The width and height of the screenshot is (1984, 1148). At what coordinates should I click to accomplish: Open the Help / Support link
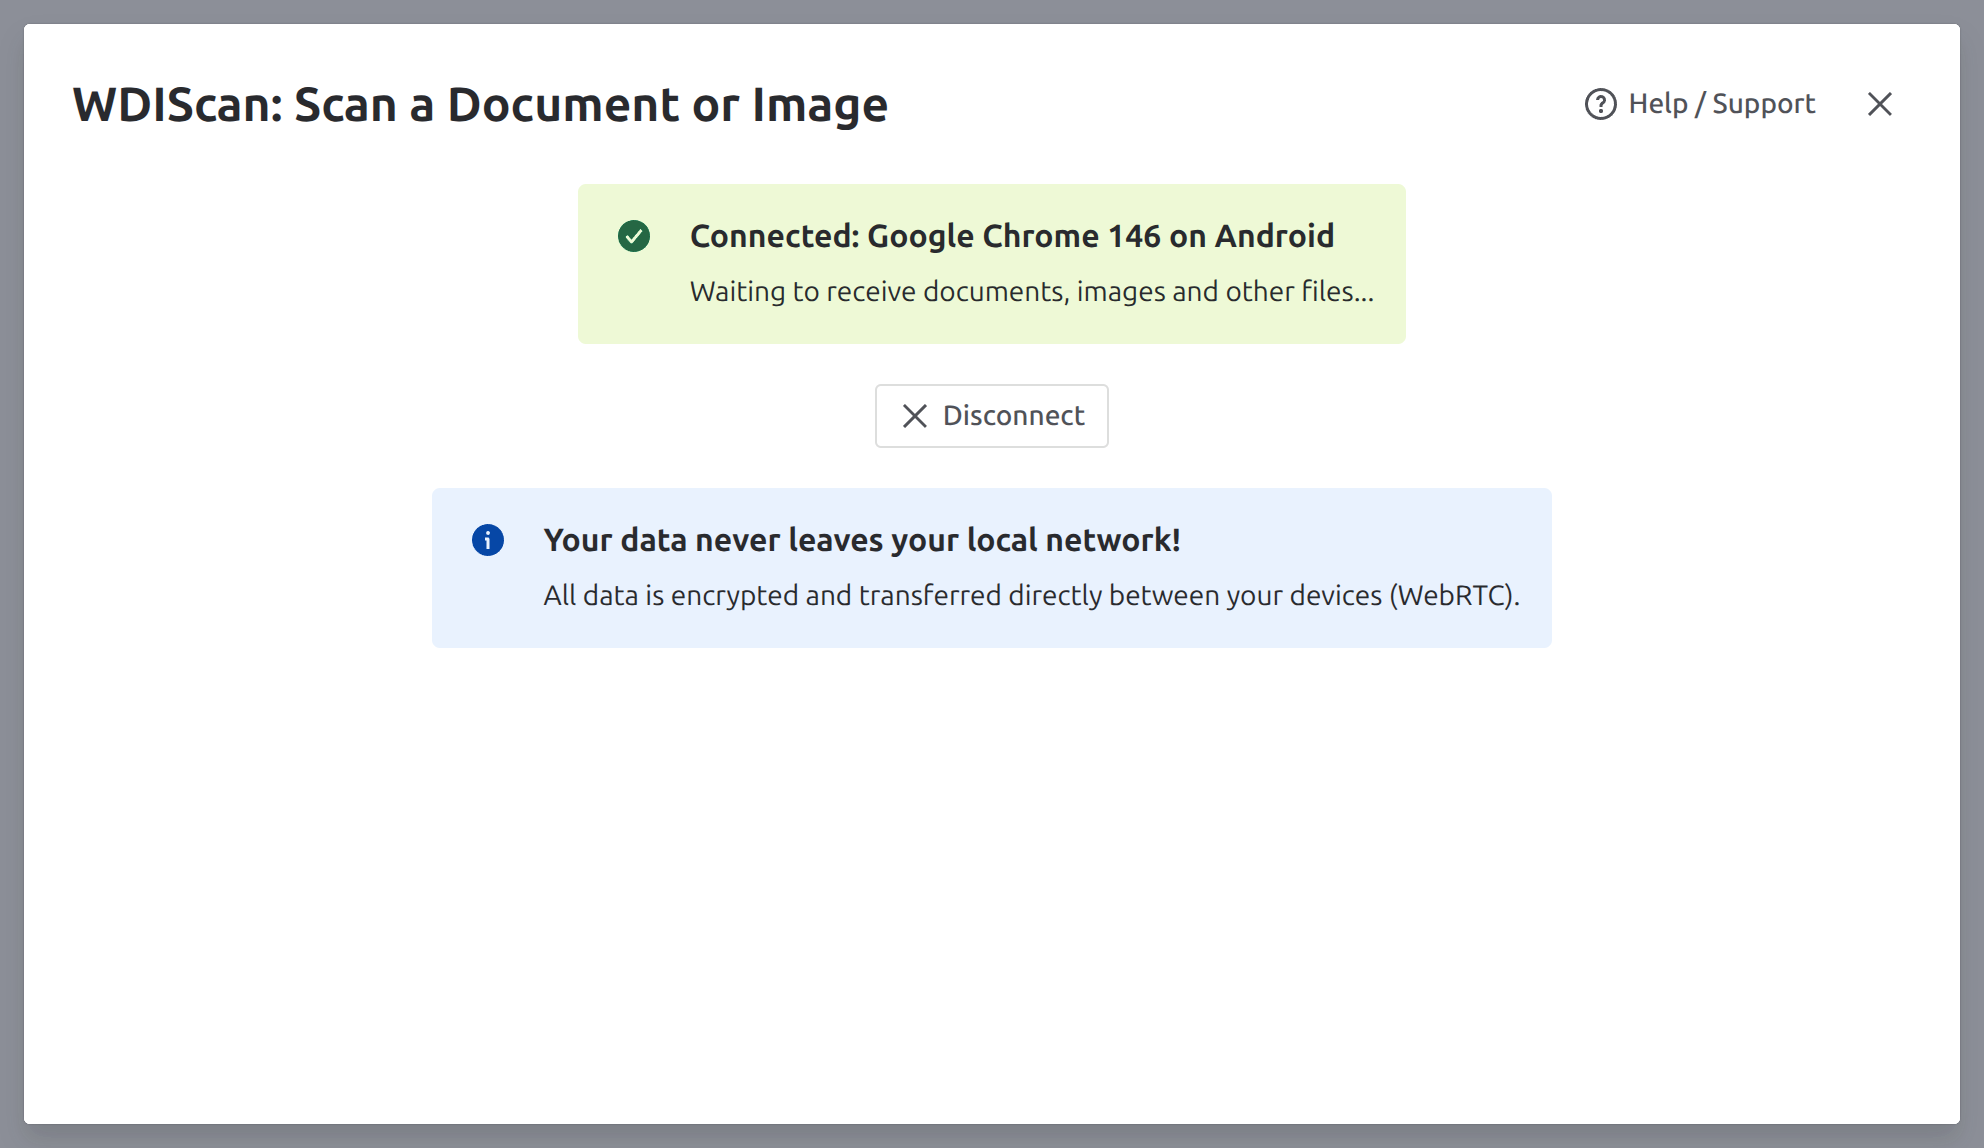pos(1720,104)
